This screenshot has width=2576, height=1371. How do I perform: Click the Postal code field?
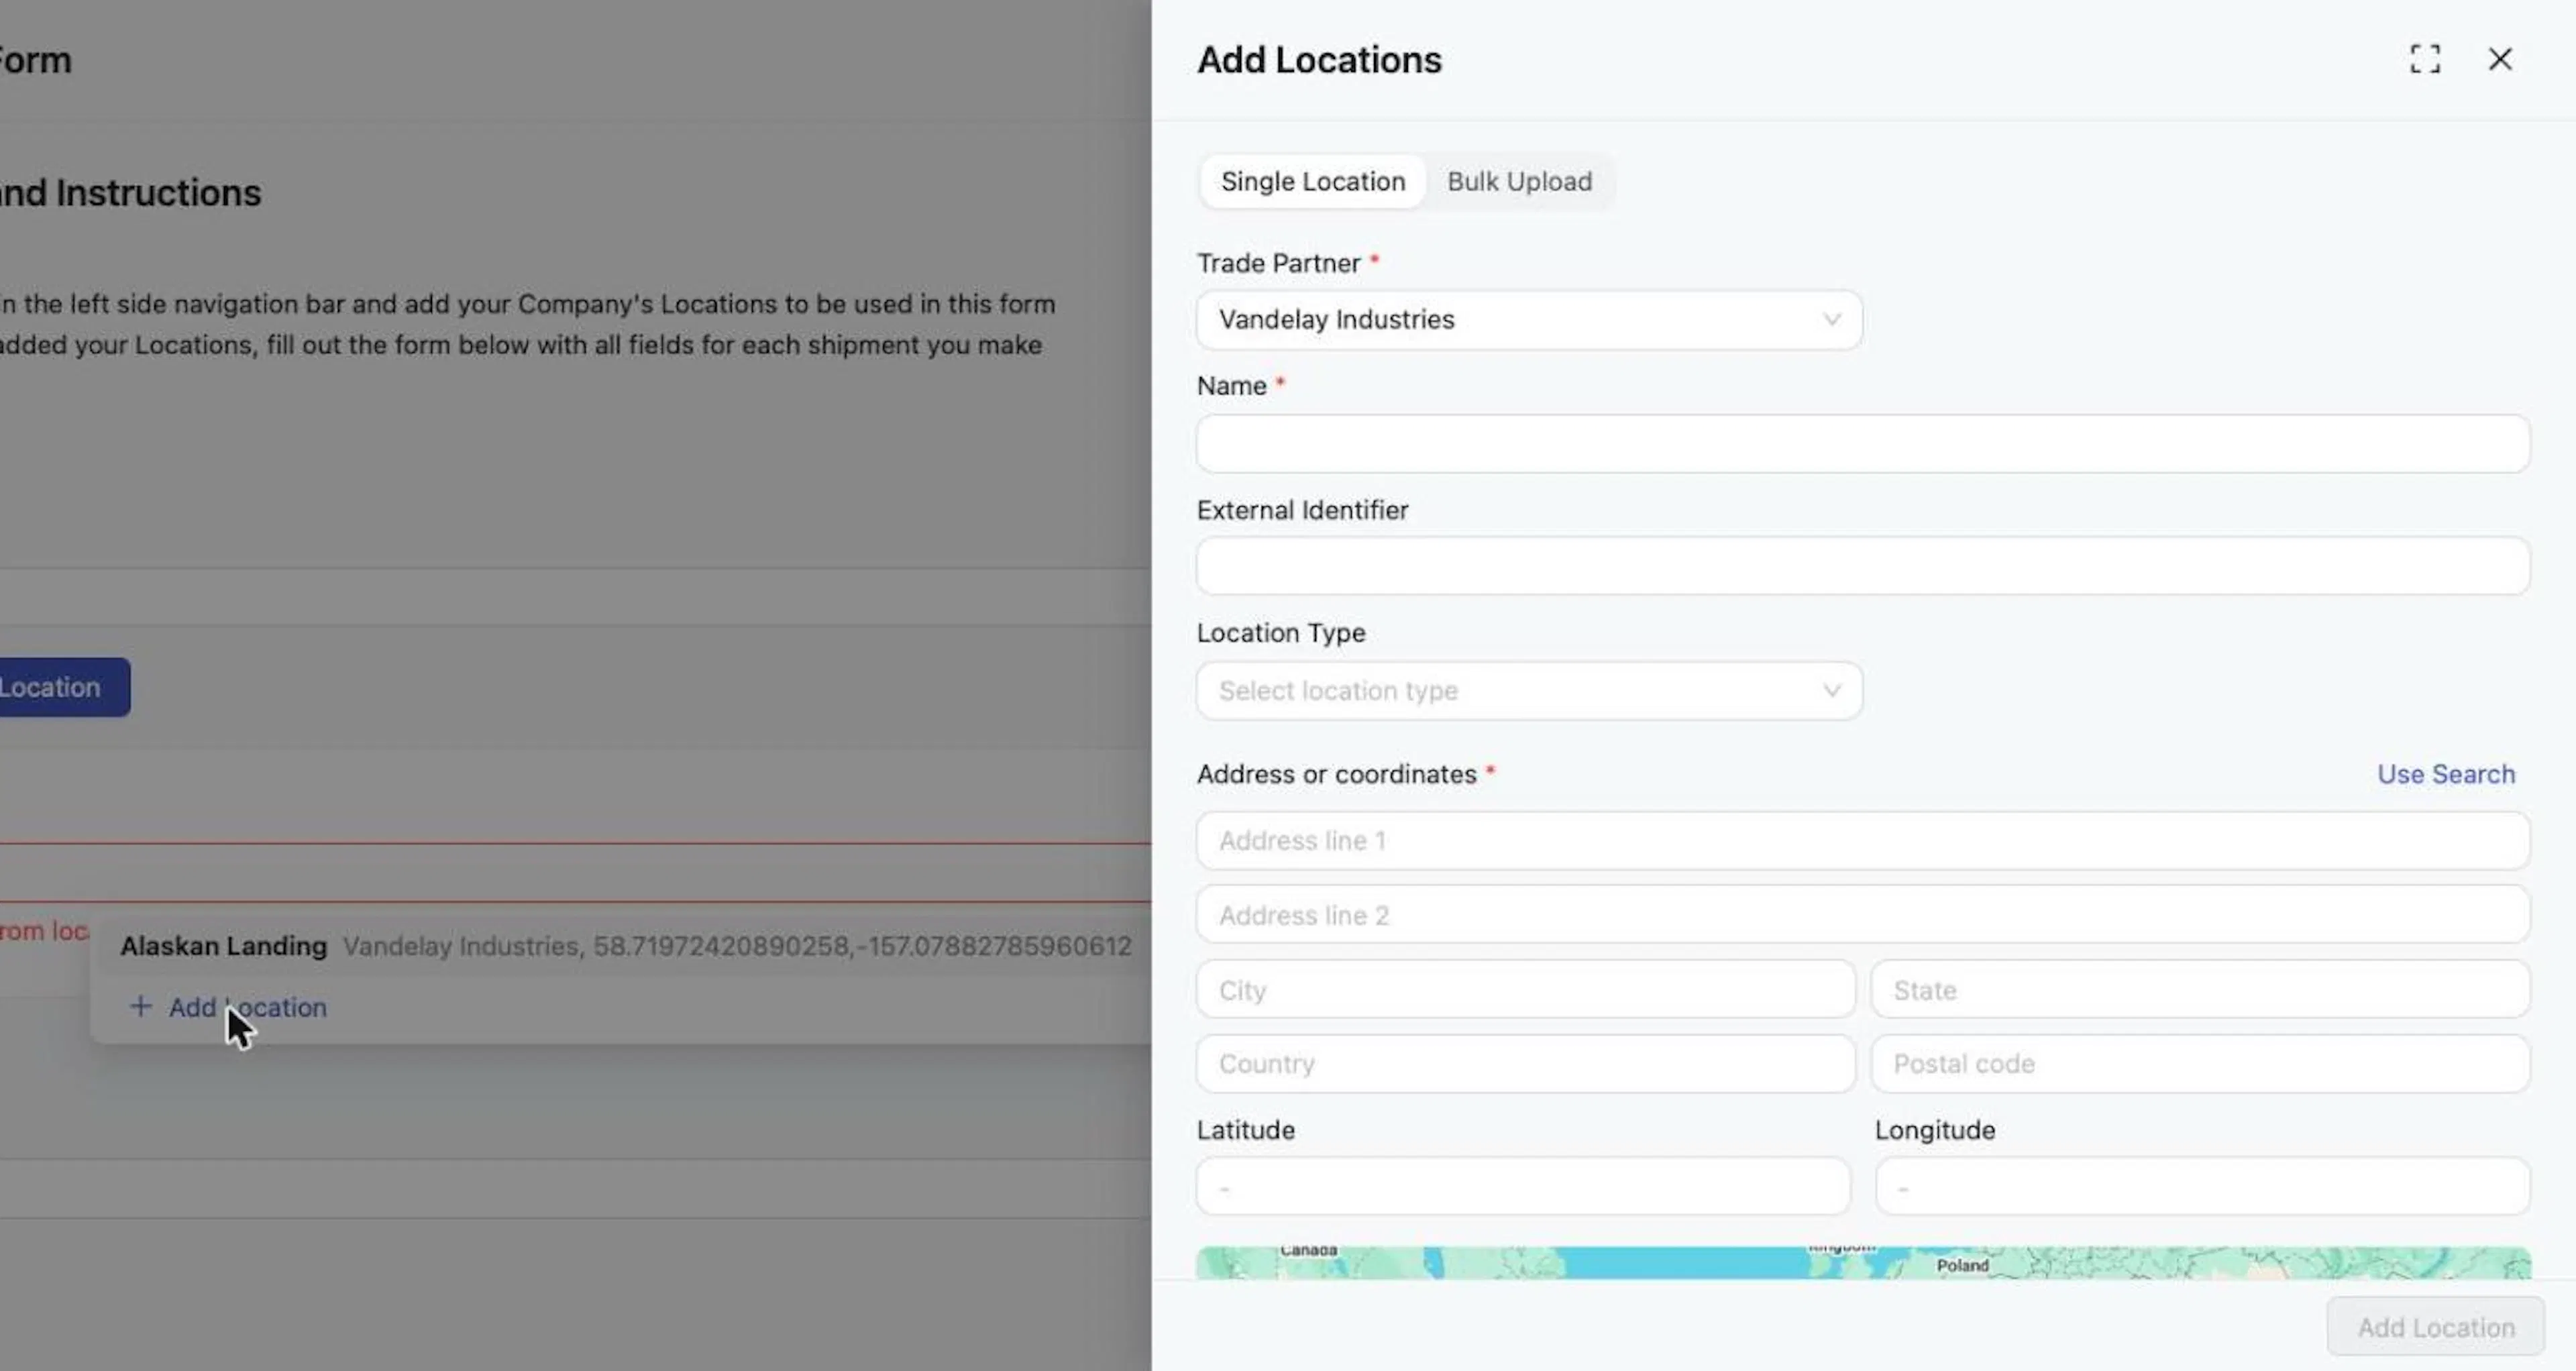[x=2200, y=1064]
